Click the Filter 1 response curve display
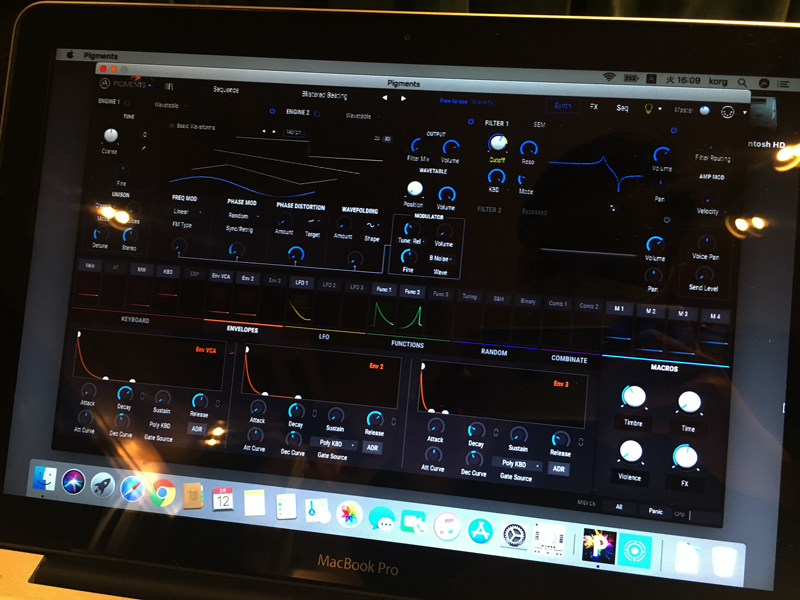The width and height of the screenshot is (800, 600). click(596, 173)
